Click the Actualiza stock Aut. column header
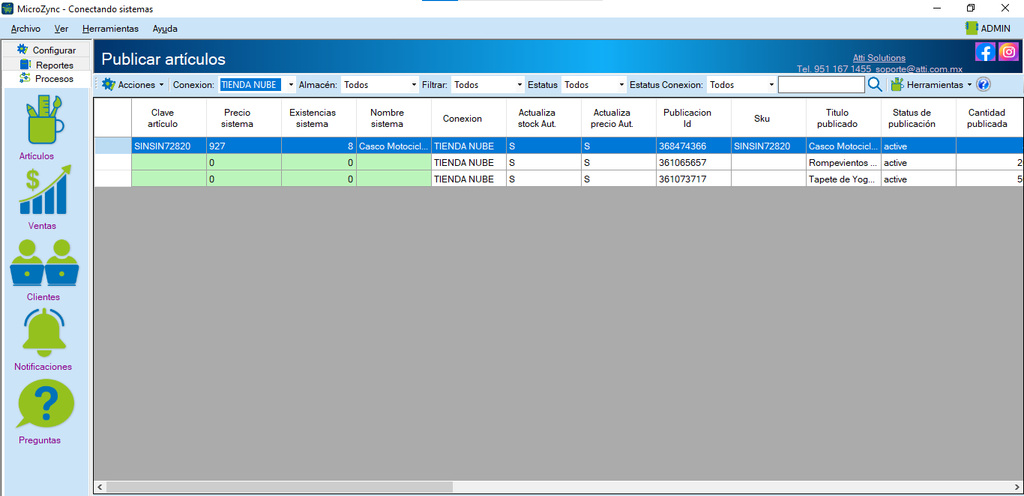Screen dimensions: 1024x496 pyautogui.click(x=543, y=118)
